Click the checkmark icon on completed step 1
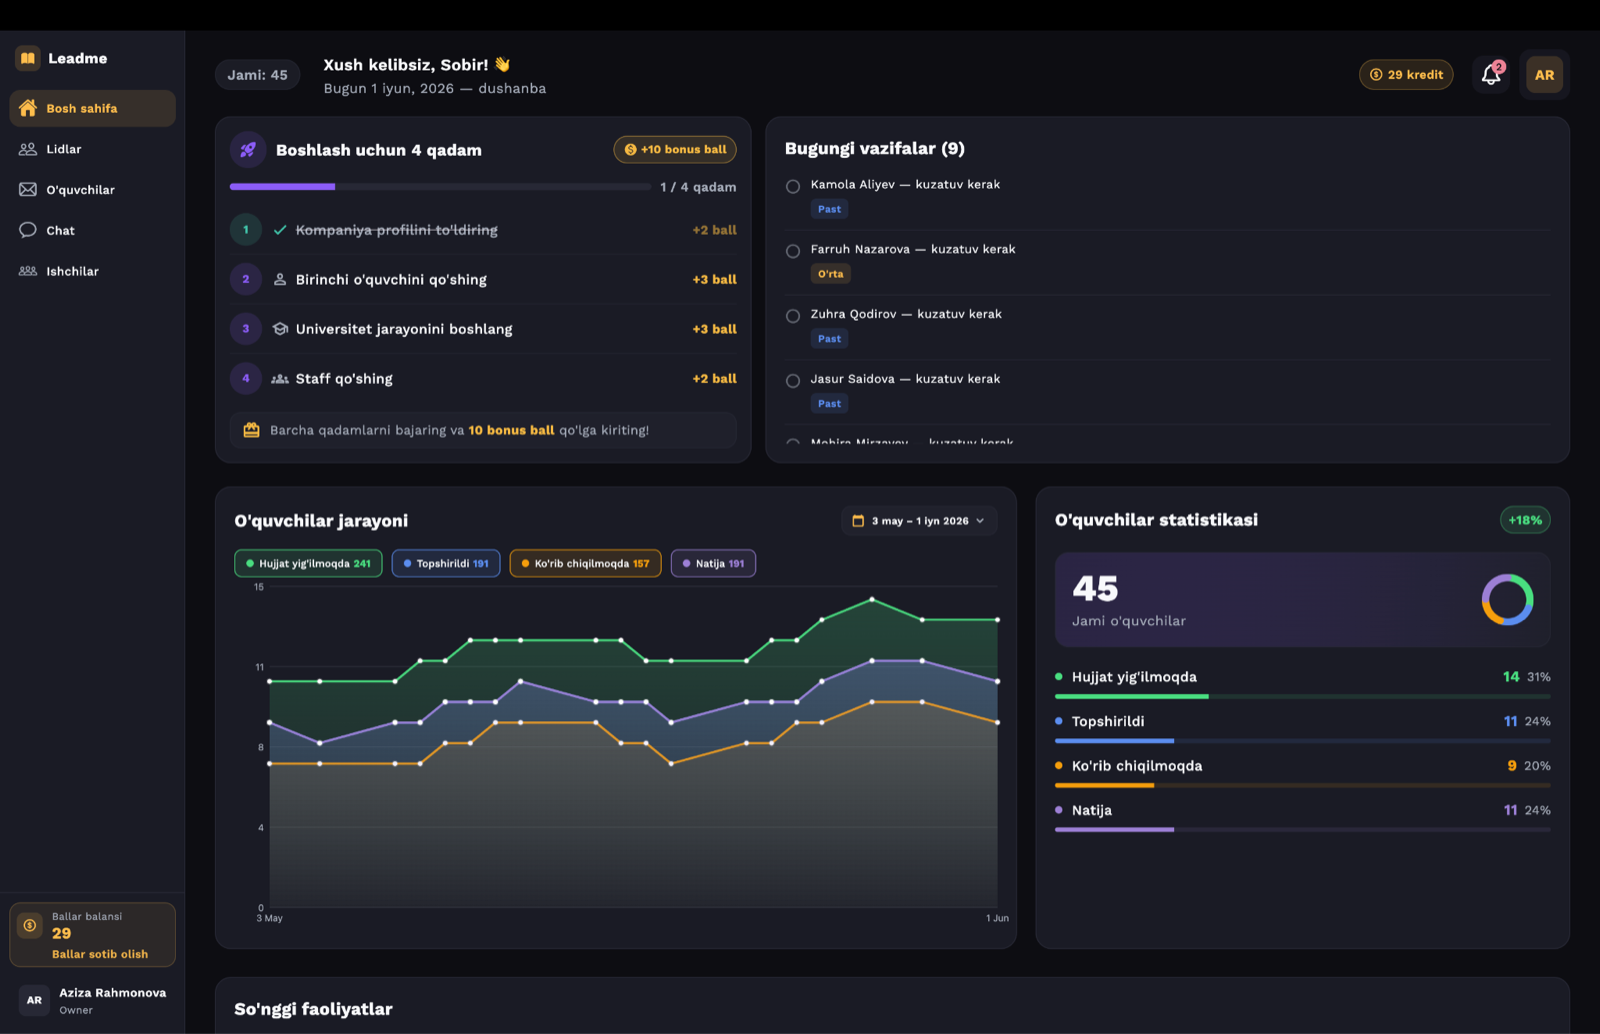This screenshot has width=1600, height=1034. point(280,230)
